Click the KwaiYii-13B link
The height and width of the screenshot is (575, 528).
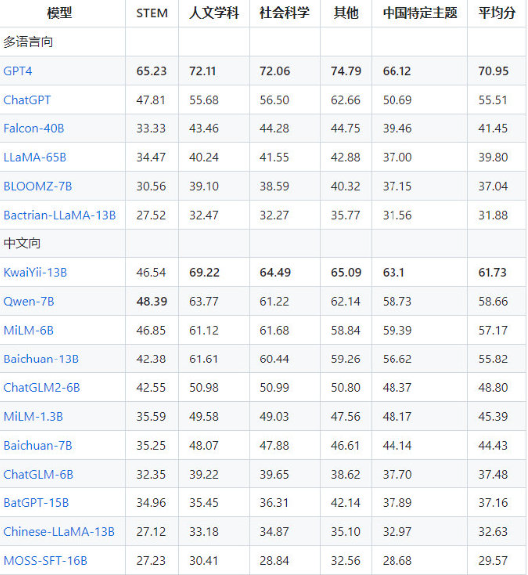pos(35,272)
